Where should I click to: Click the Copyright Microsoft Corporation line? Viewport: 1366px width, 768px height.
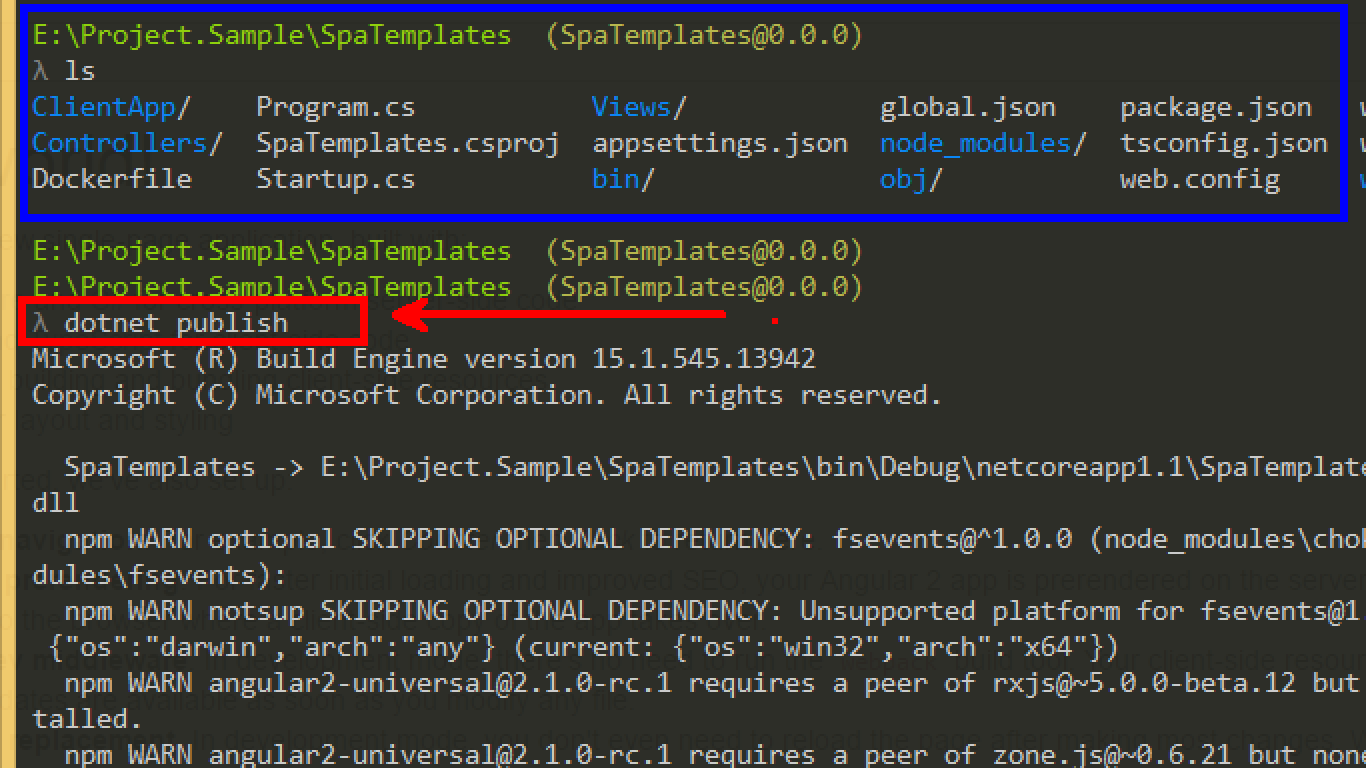(x=487, y=395)
